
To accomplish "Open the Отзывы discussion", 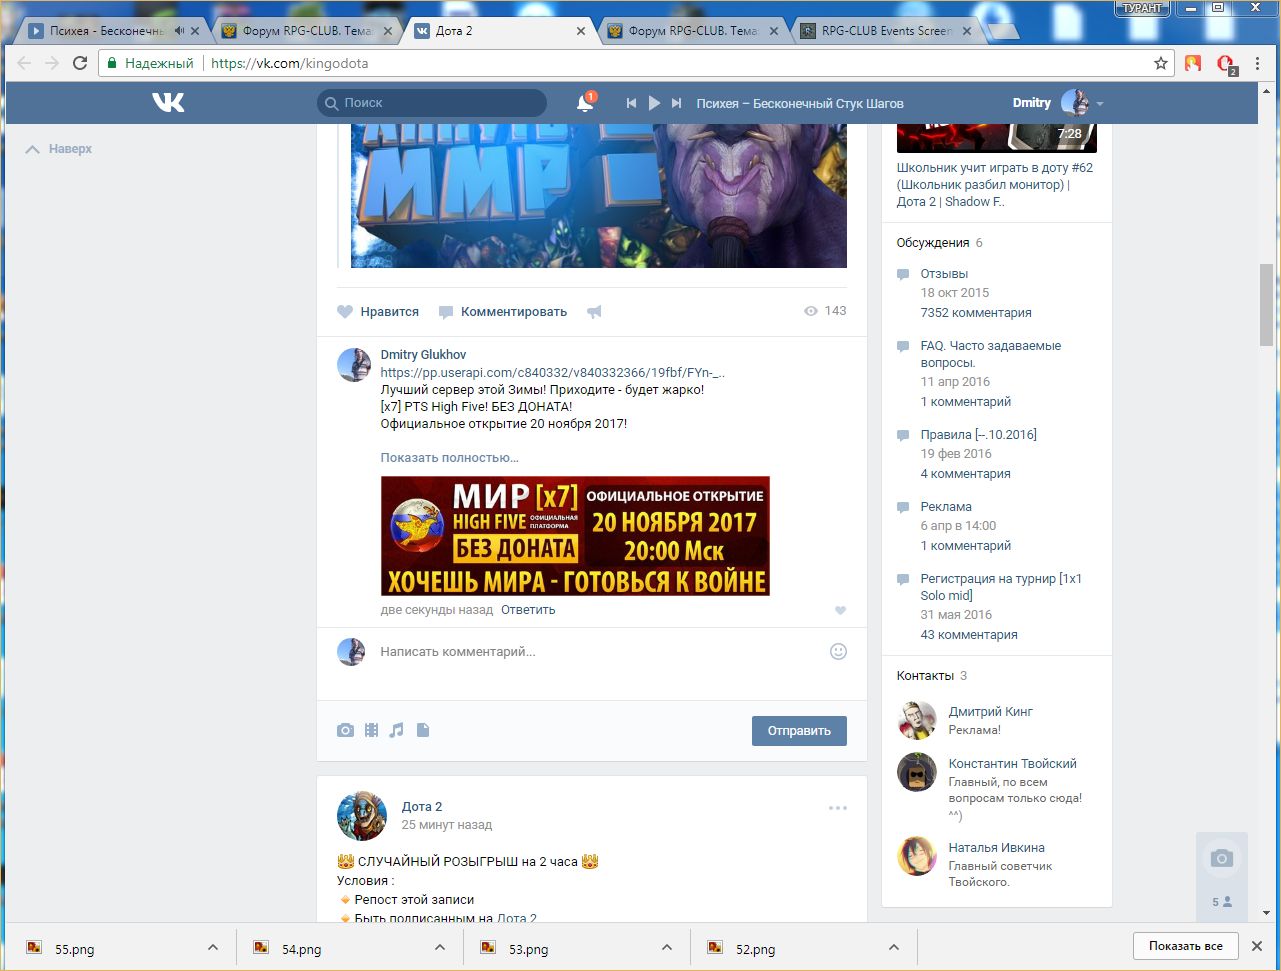I will pyautogui.click(x=944, y=274).
